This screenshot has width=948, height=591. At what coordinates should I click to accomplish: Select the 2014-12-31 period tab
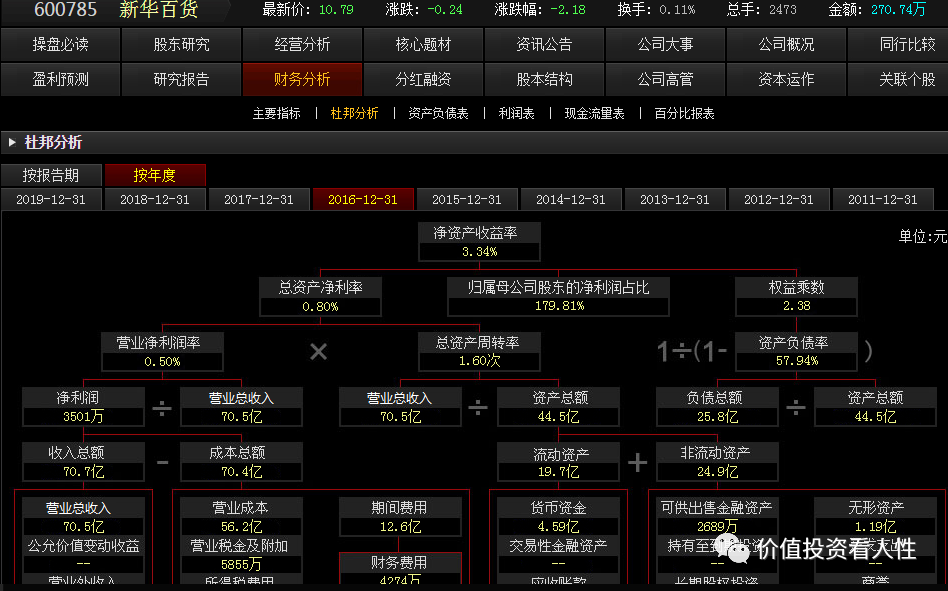571,199
